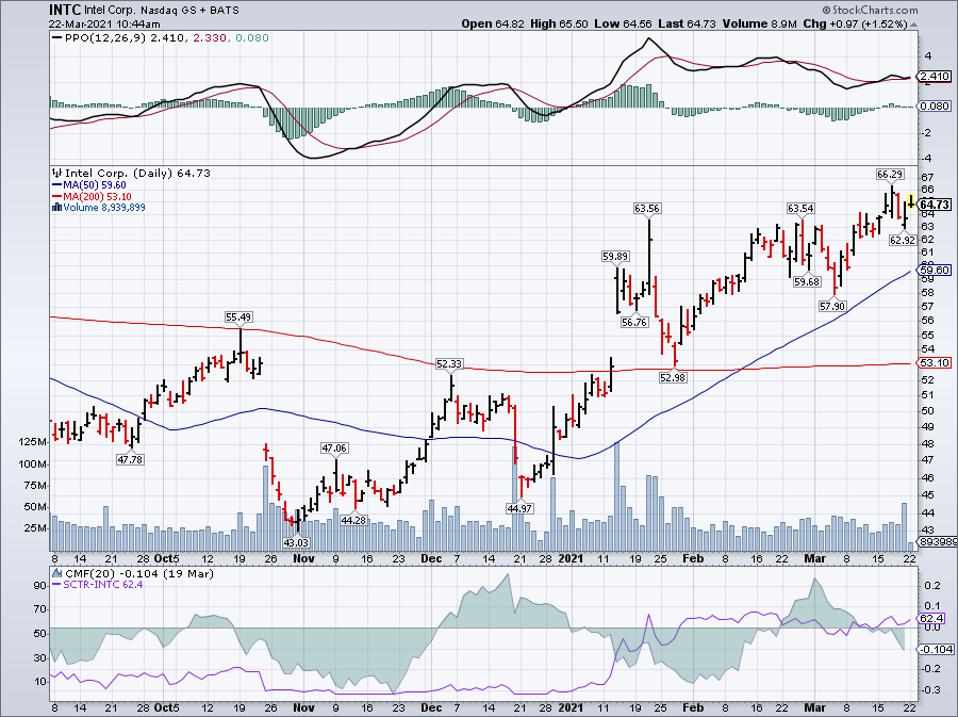Click the red MA(200) legend entry

[95, 196]
